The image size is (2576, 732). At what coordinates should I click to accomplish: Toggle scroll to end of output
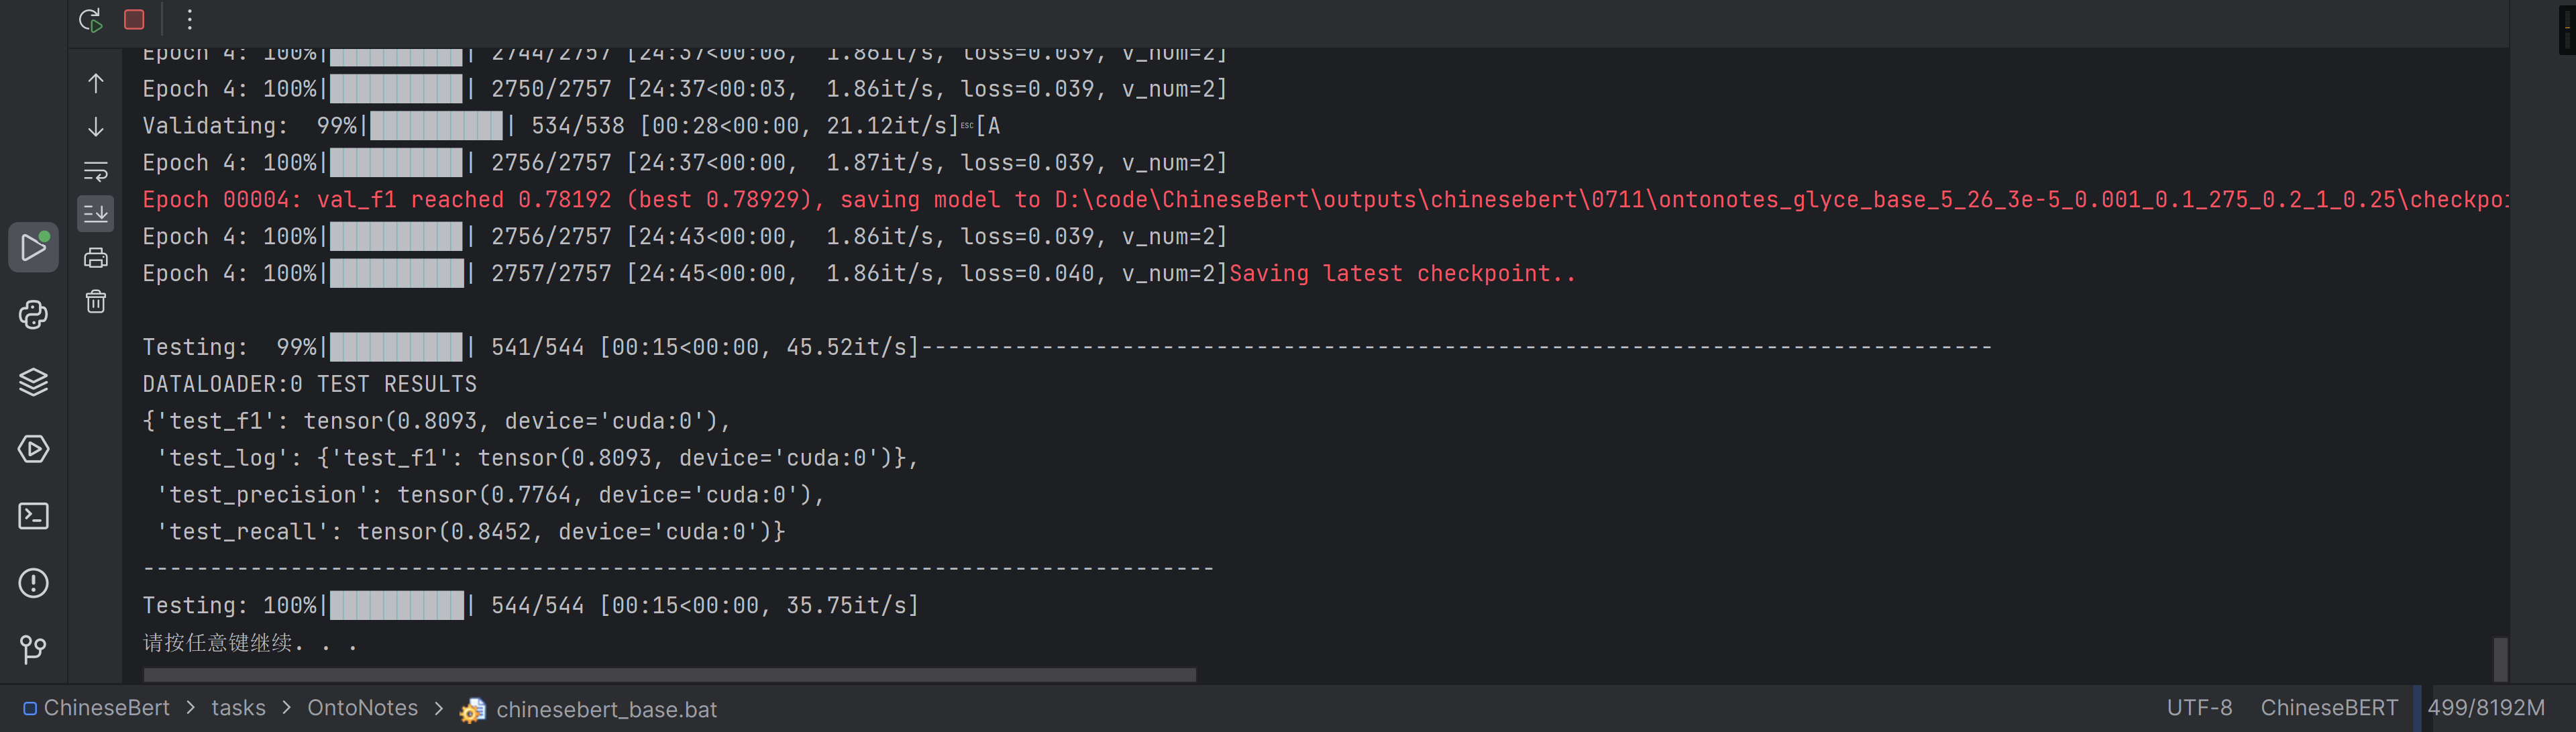[x=96, y=213]
